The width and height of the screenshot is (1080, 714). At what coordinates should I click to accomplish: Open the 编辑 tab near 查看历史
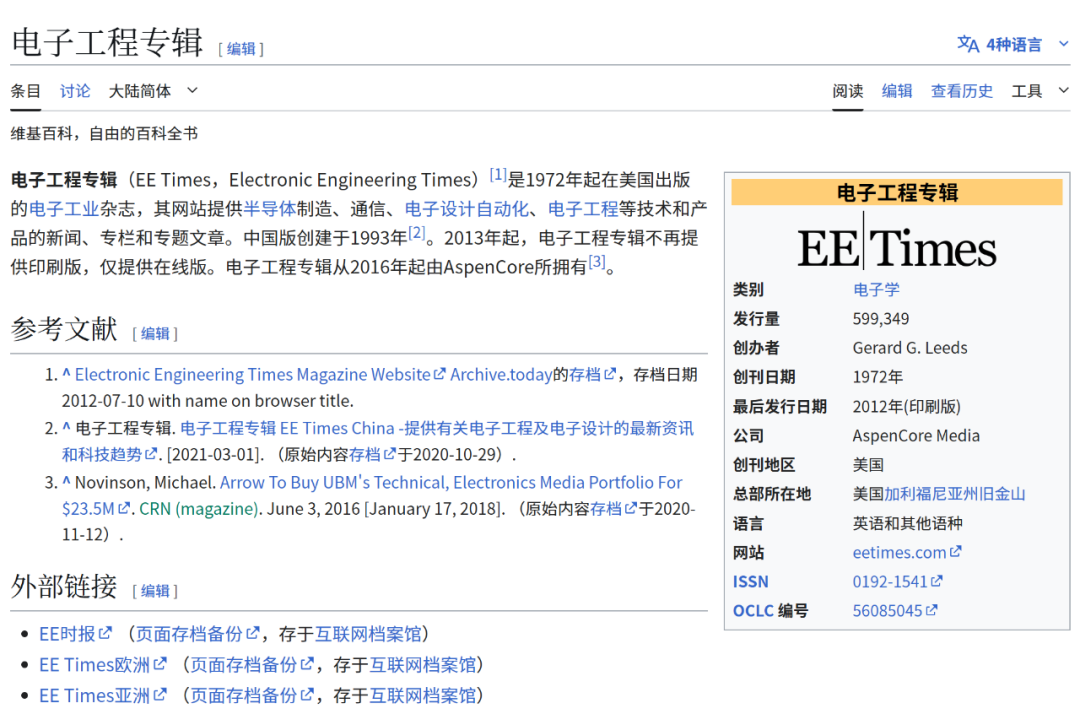897,91
